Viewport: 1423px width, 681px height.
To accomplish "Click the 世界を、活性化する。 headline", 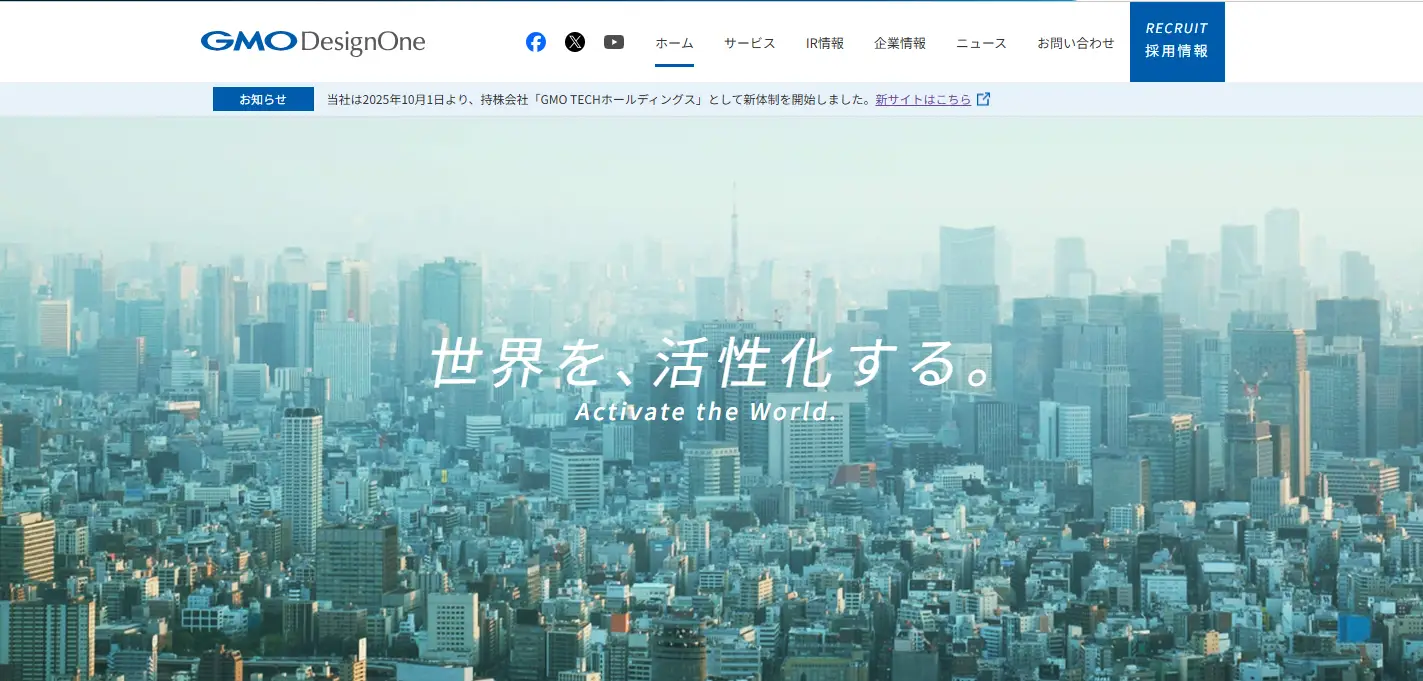I will (712, 363).
